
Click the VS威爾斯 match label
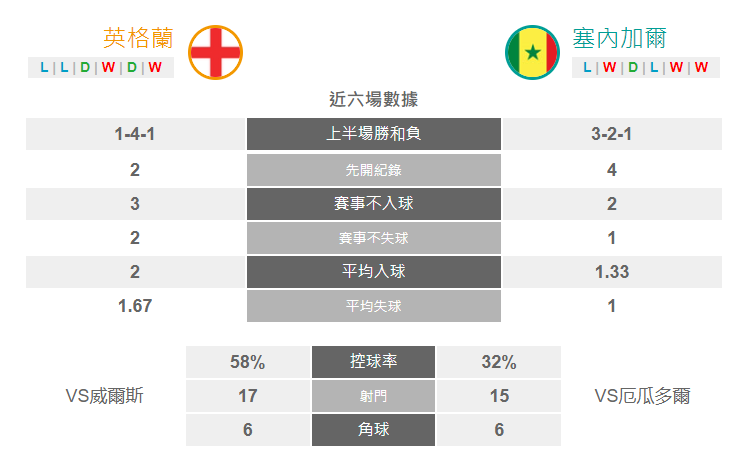105,396
